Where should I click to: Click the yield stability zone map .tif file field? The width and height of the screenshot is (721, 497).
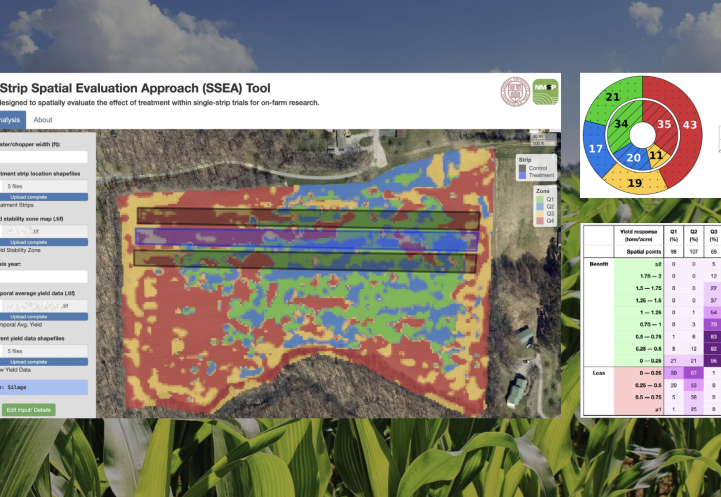tap(44, 231)
